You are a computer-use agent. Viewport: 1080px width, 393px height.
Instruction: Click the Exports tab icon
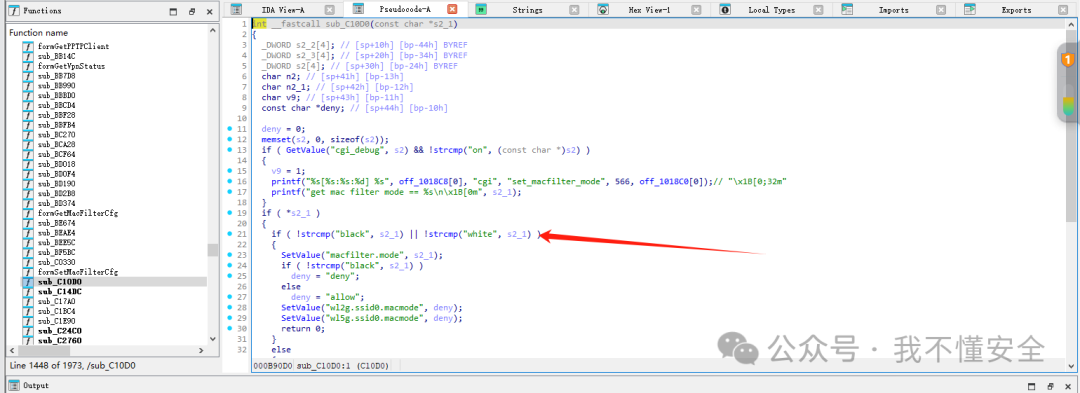970,10
